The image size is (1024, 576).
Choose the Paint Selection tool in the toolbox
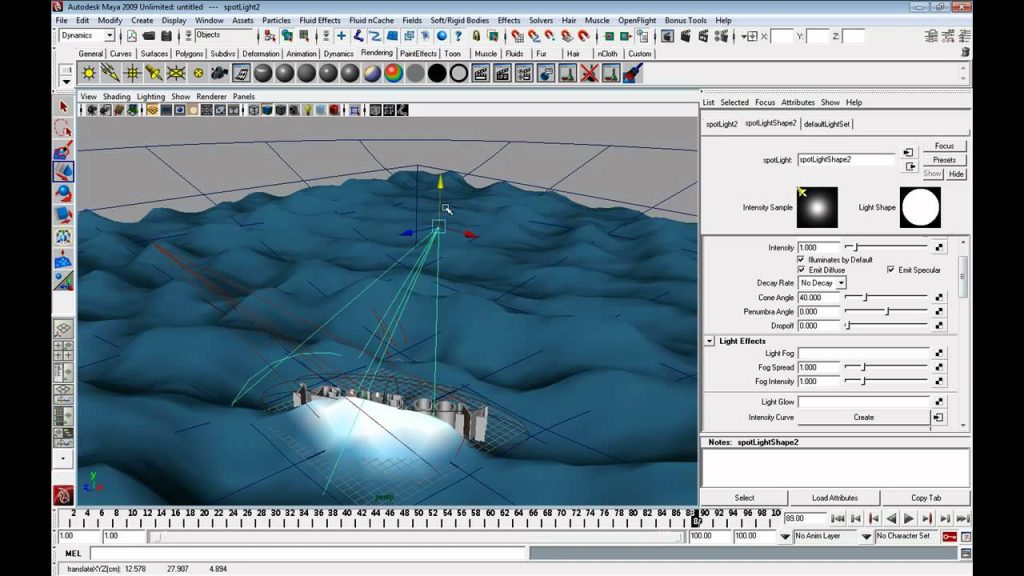tap(63, 150)
